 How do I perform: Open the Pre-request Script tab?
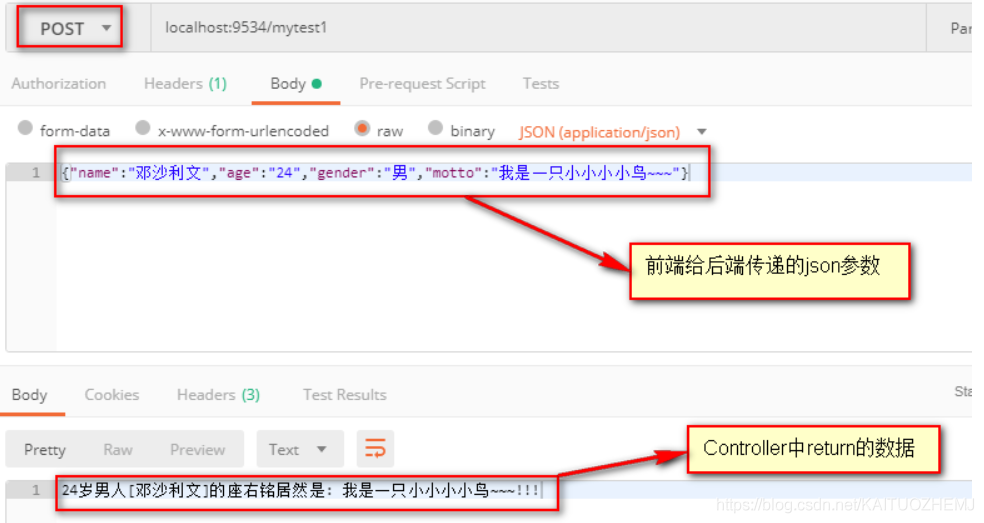[x=422, y=84]
